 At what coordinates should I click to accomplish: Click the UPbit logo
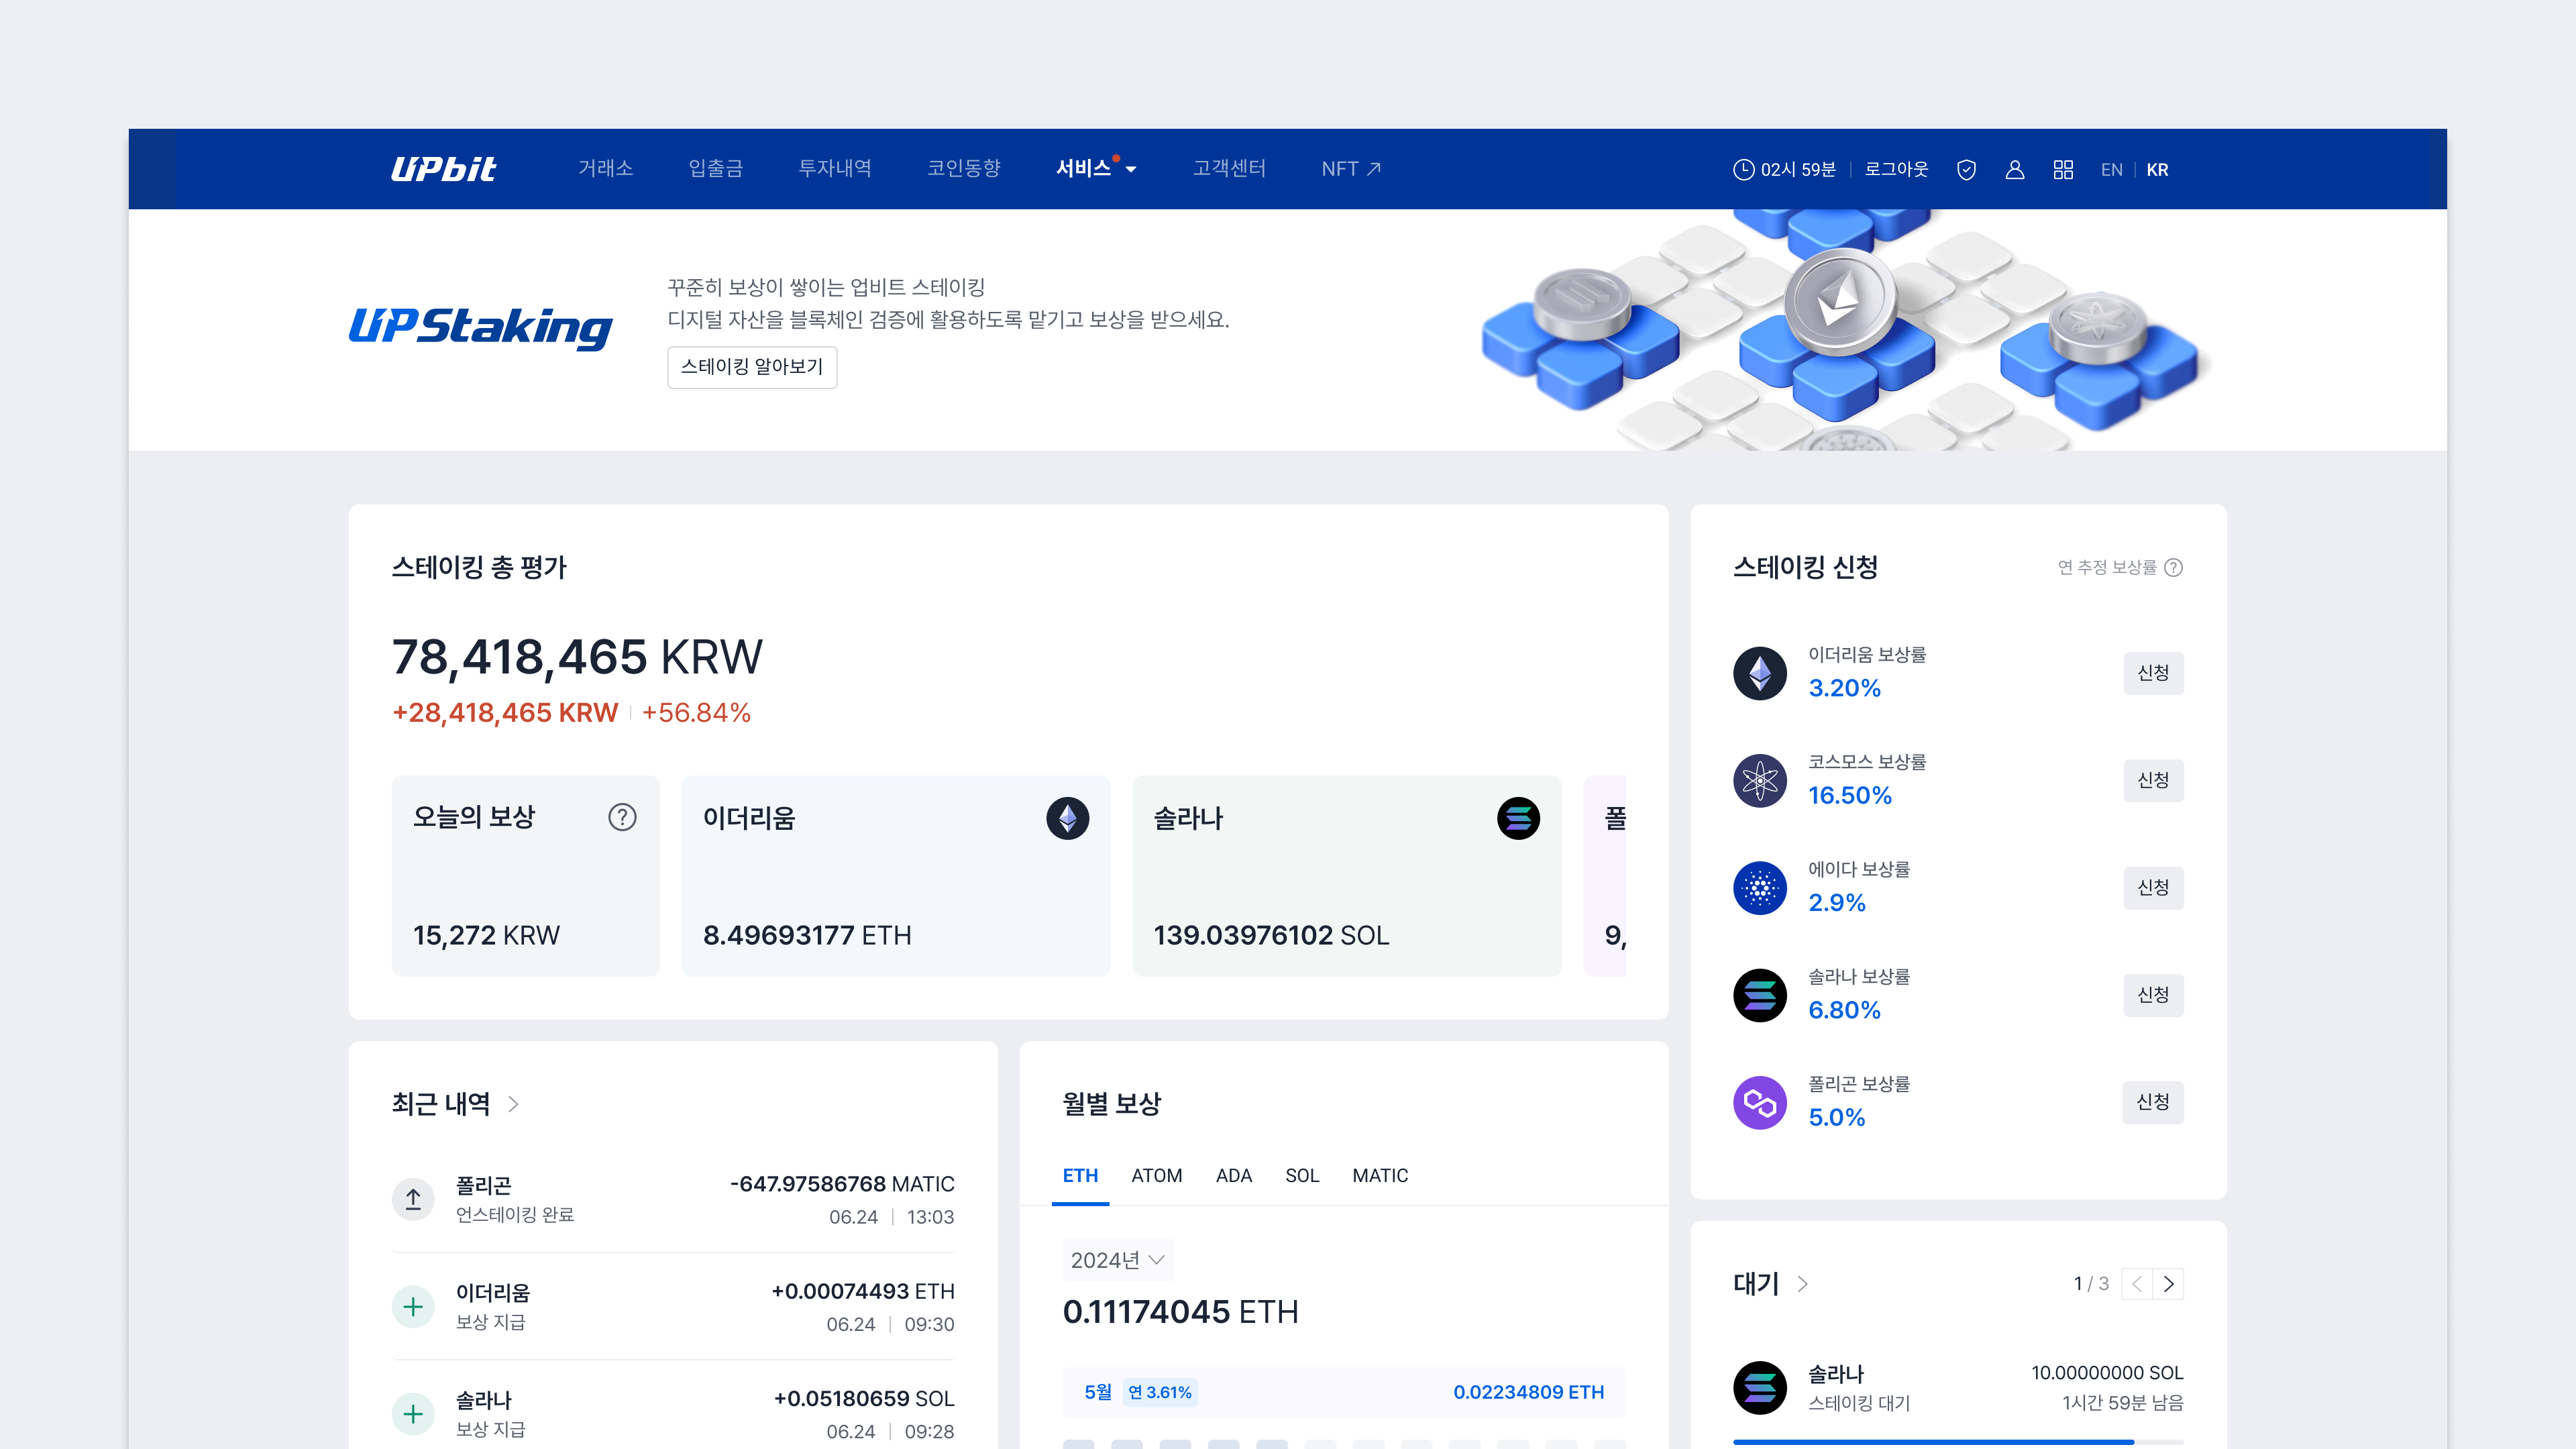click(x=443, y=169)
